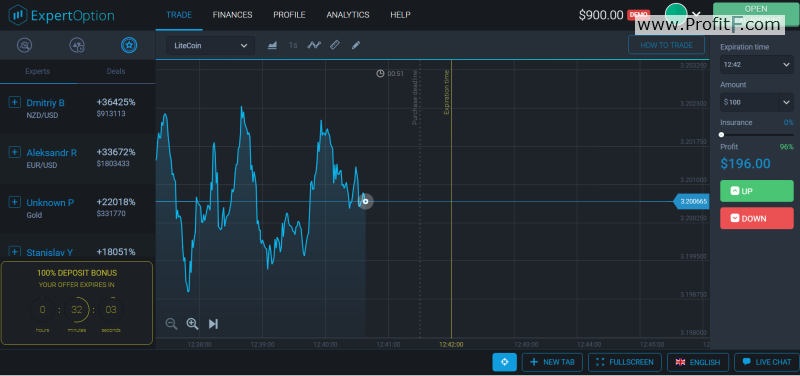Expand the account chevron near avatar
The image size is (800, 376).
click(696, 15)
